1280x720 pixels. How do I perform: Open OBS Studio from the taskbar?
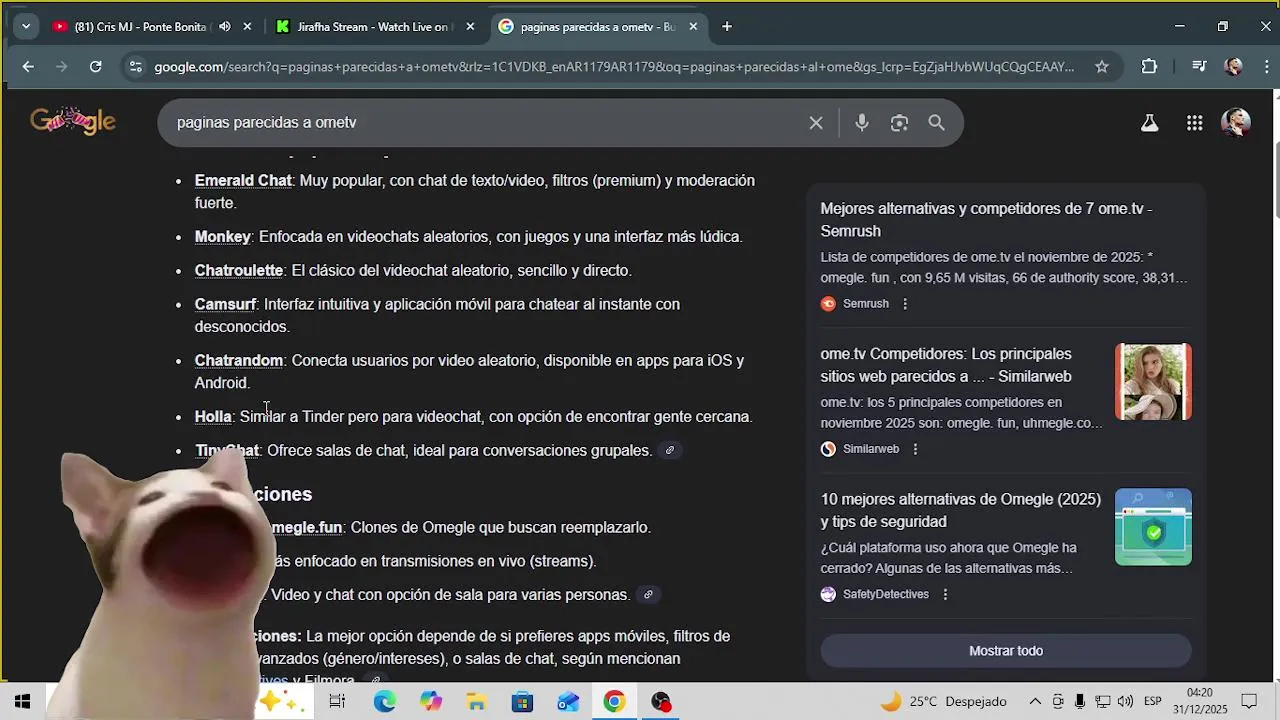point(661,702)
